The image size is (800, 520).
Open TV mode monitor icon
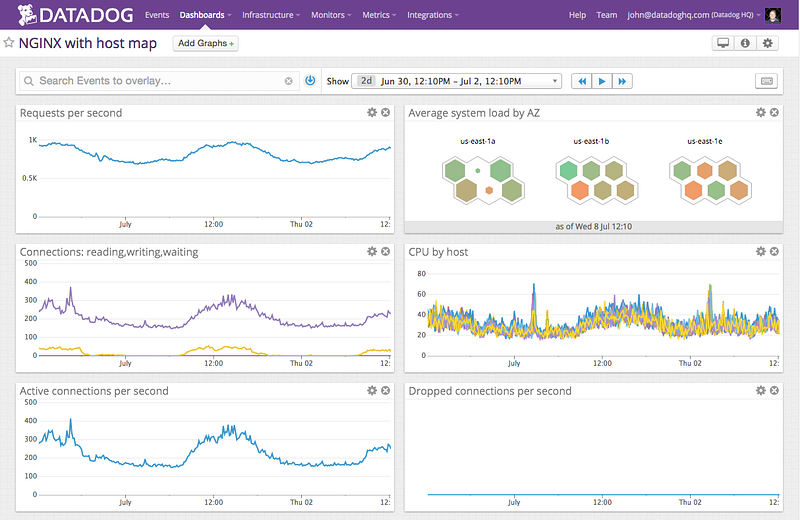[723, 43]
